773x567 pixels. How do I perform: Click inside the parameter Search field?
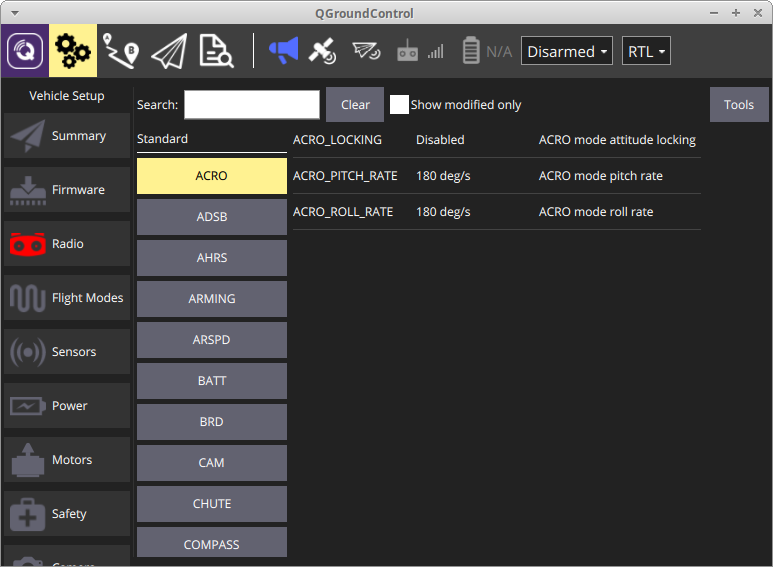tap(252, 105)
